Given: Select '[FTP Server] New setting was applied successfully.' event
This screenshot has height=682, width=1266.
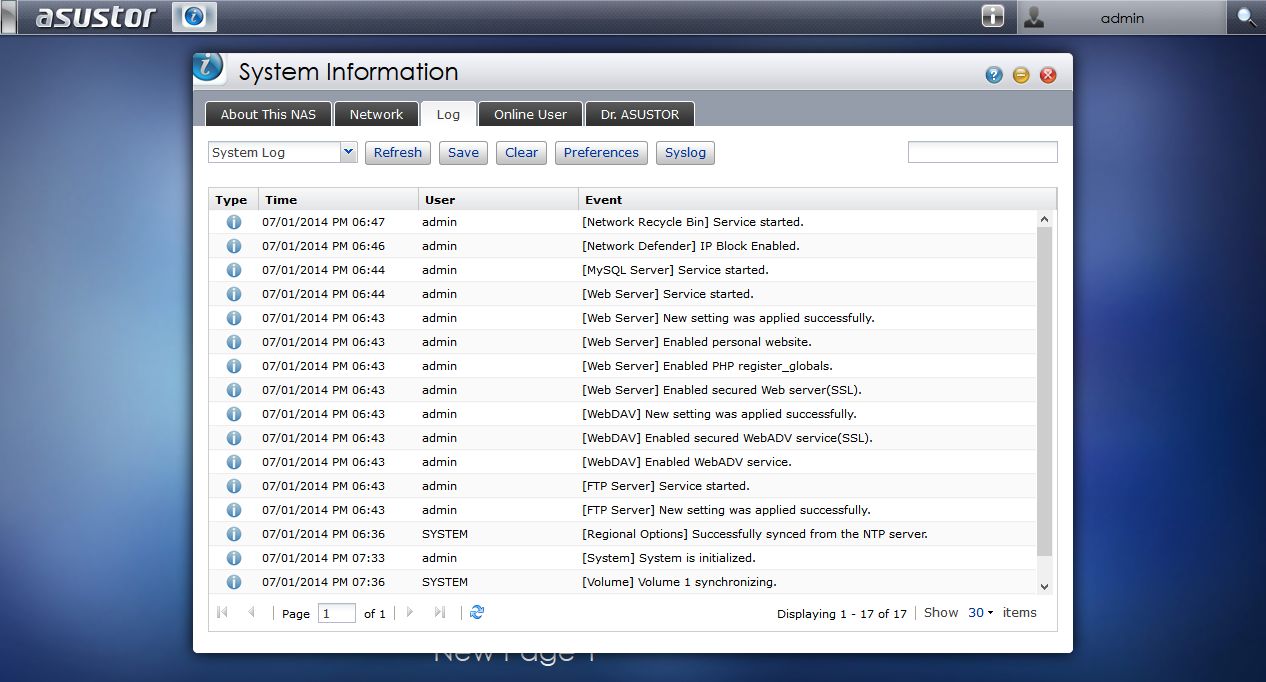Looking at the screenshot, I should [x=726, y=510].
